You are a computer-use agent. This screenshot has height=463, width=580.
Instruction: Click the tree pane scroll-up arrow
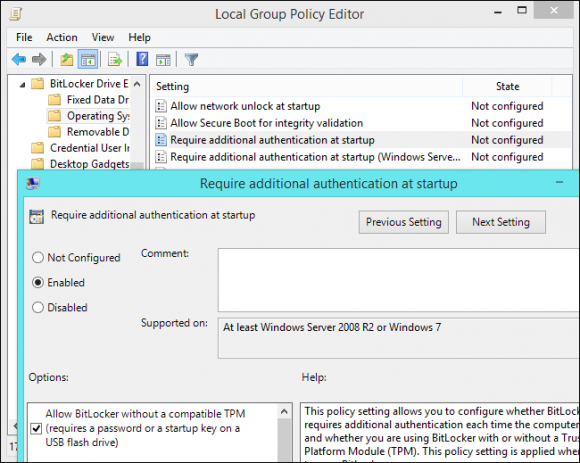tap(137, 84)
